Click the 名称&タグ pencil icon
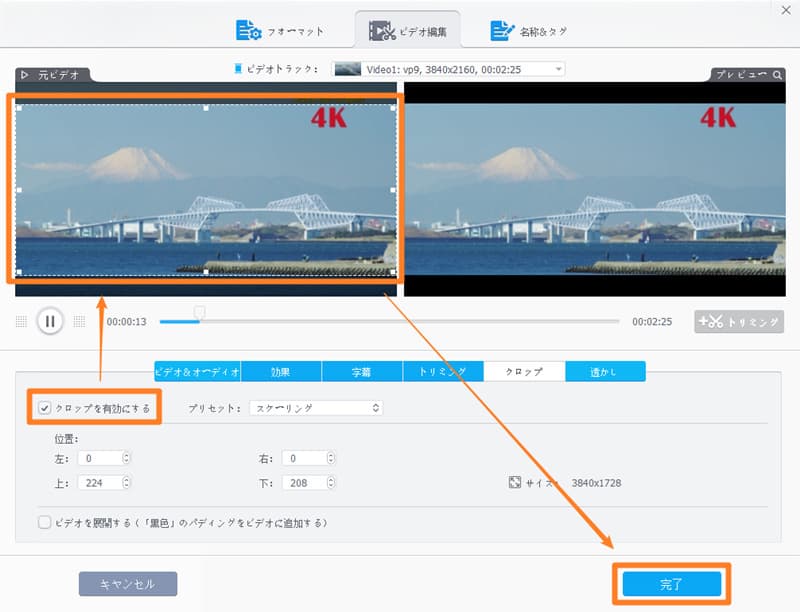This screenshot has width=800, height=612. [503, 31]
